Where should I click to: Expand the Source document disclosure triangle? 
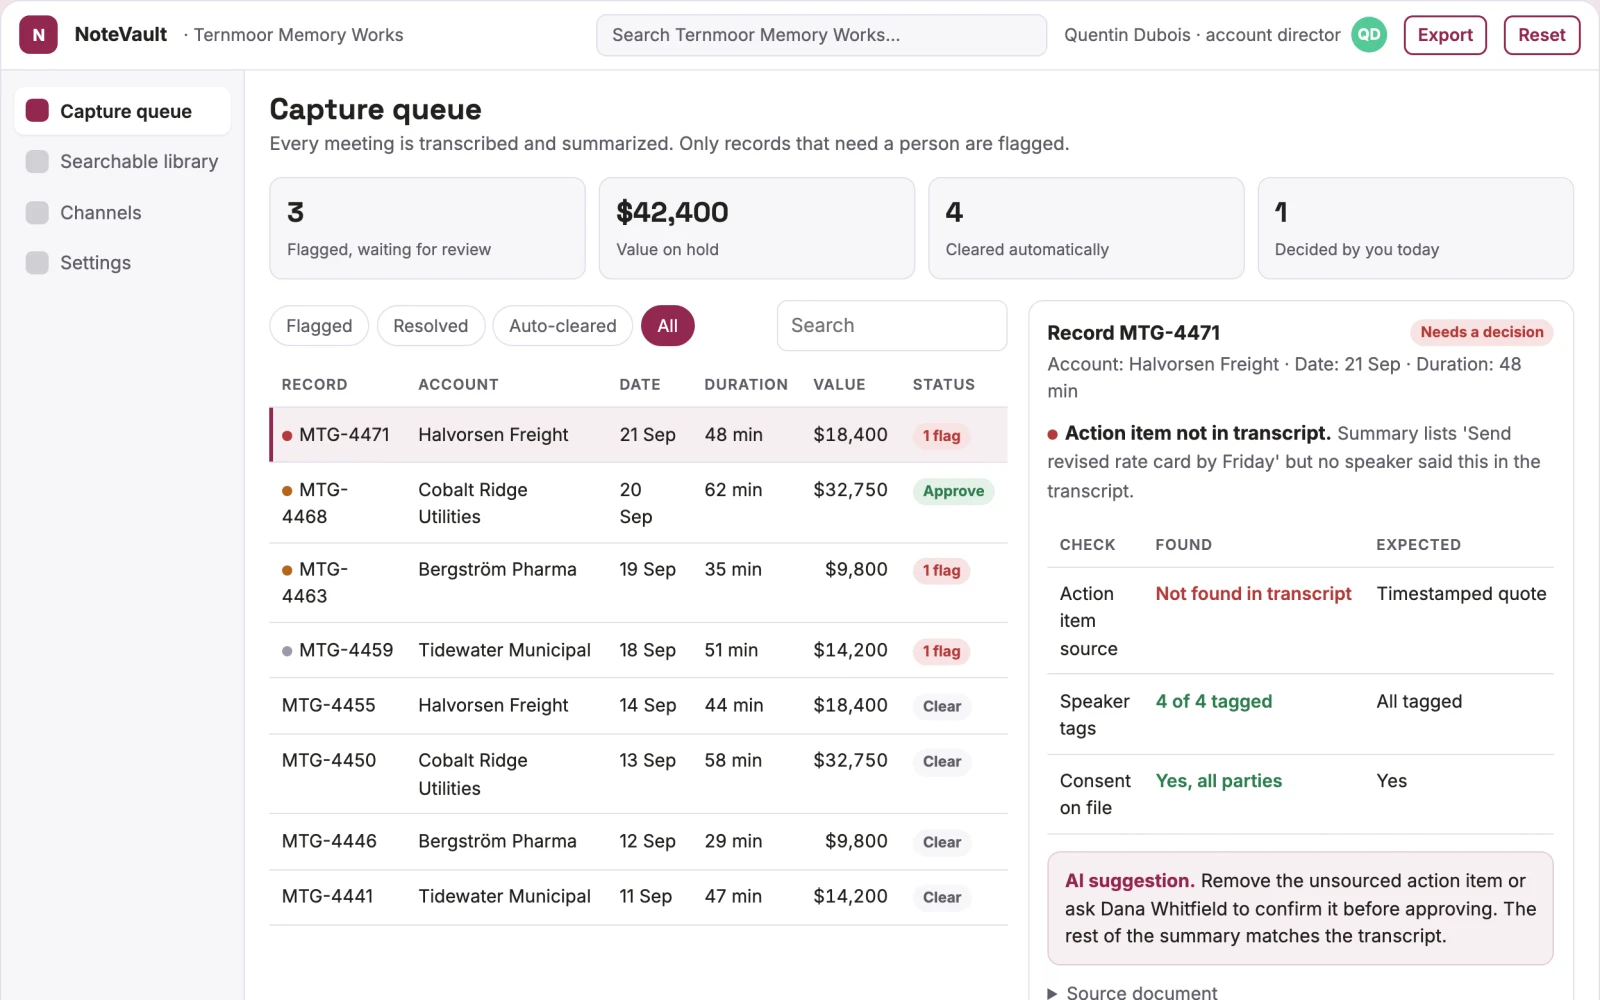coord(1052,993)
